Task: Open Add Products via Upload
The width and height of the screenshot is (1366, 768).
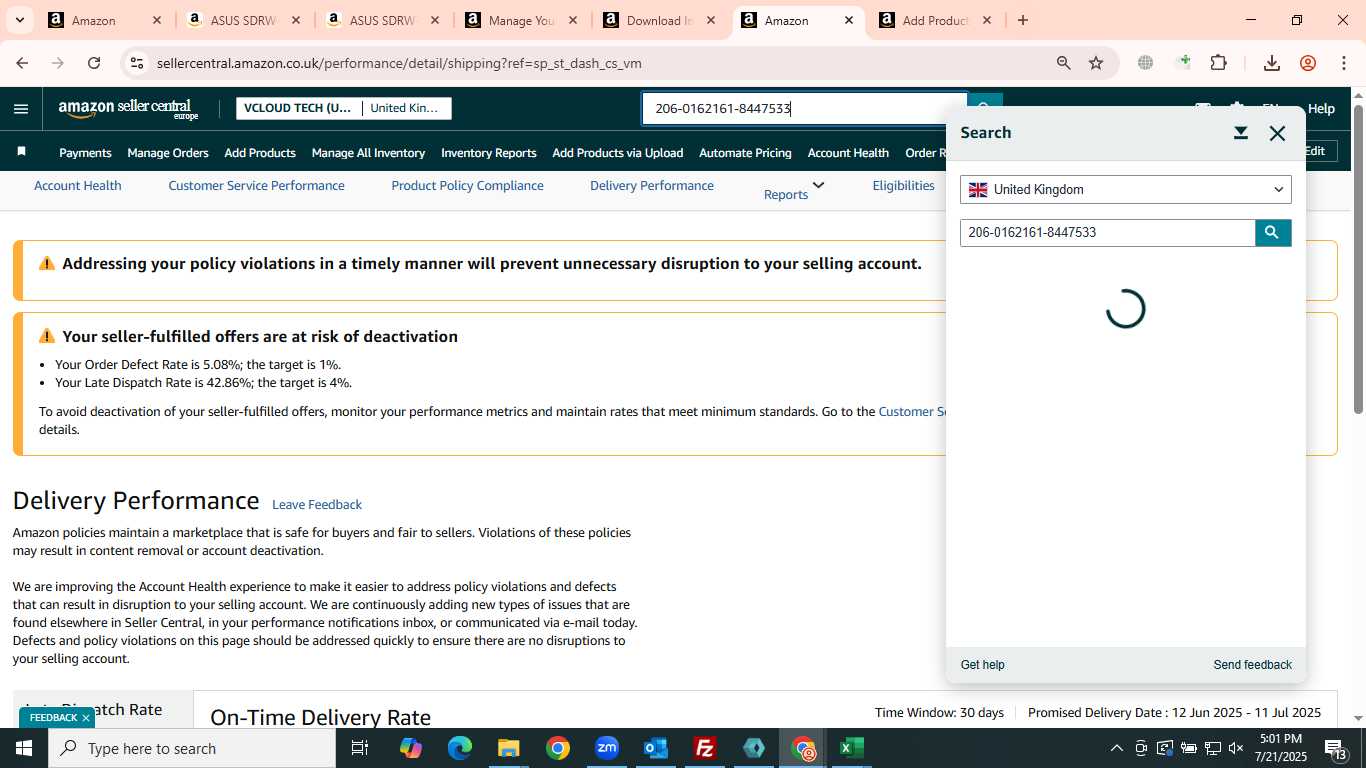Action: 618,153
